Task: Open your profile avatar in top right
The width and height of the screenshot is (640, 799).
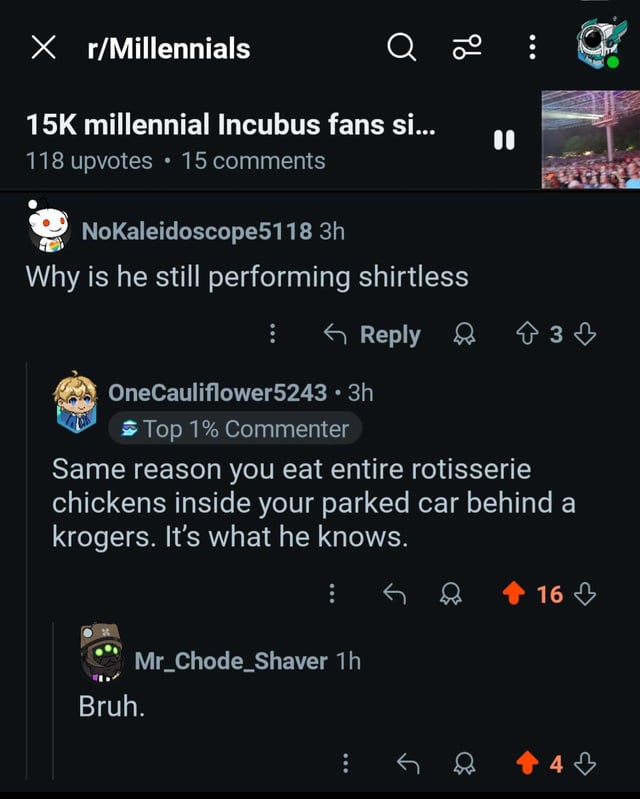Action: [599, 44]
